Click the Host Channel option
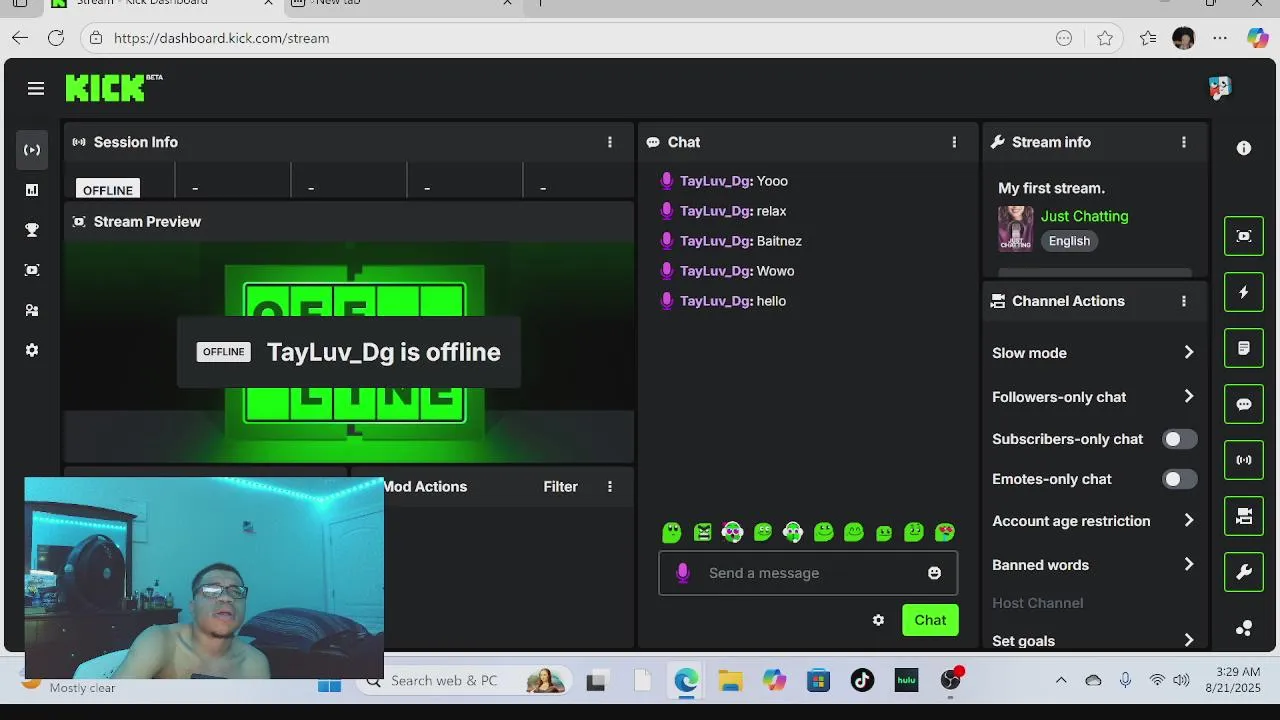1280x720 pixels. pos(1037,603)
